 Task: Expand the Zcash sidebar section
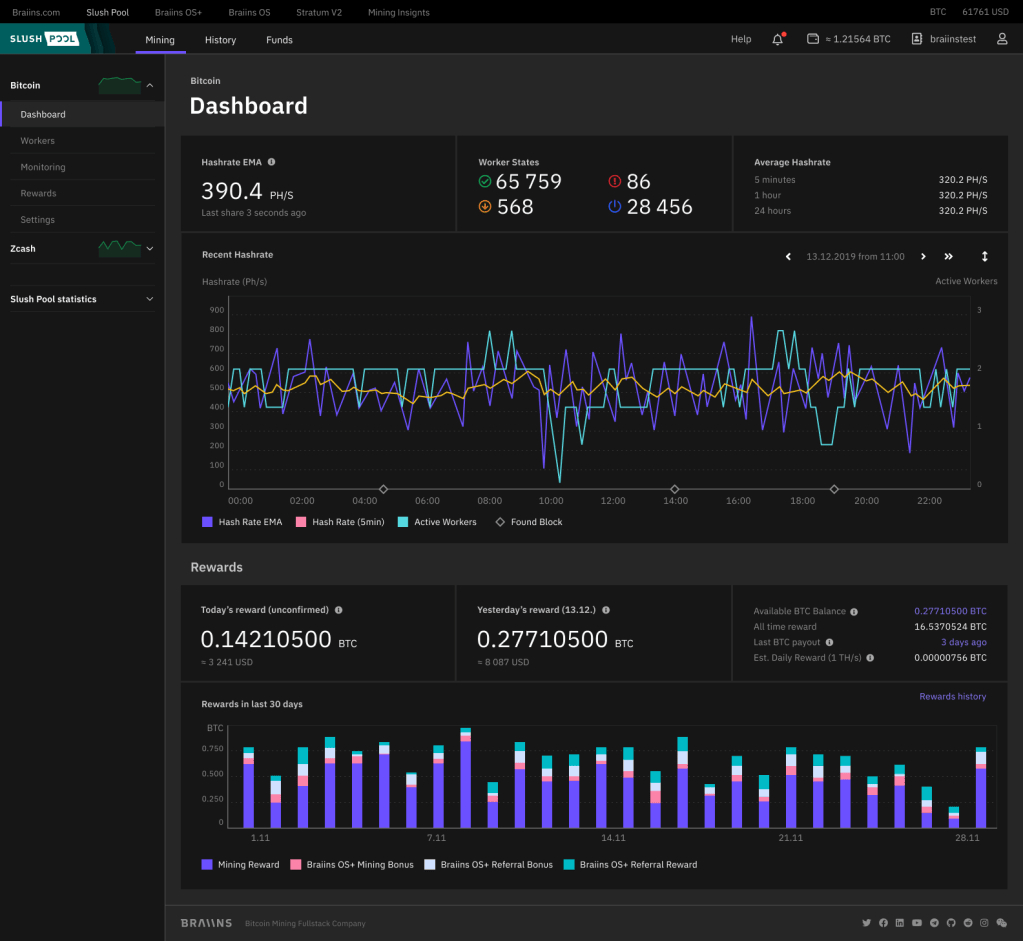coord(149,249)
